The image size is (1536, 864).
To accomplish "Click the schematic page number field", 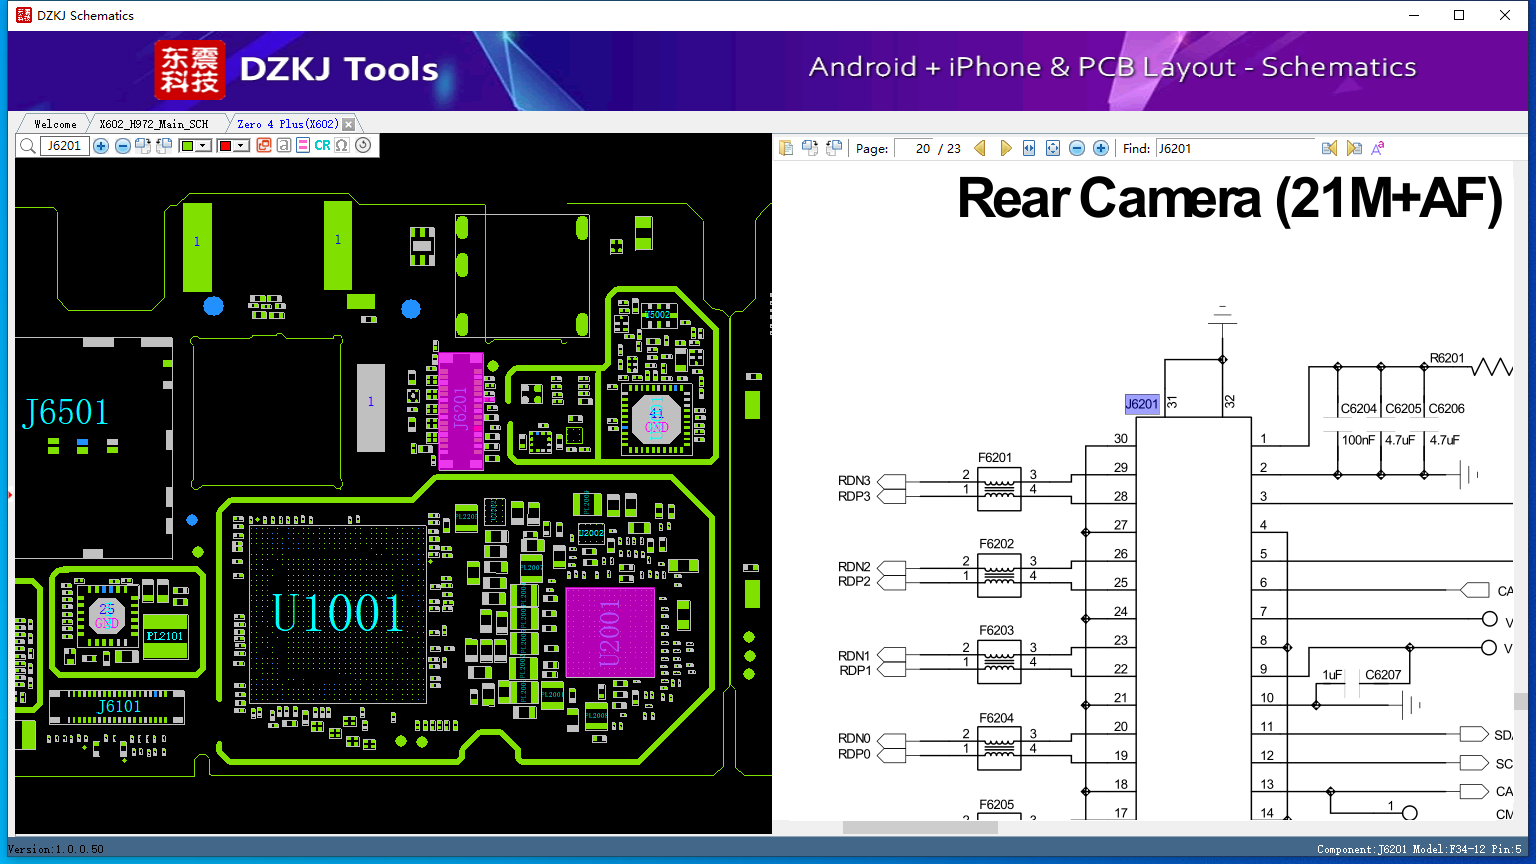I will tap(913, 148).
